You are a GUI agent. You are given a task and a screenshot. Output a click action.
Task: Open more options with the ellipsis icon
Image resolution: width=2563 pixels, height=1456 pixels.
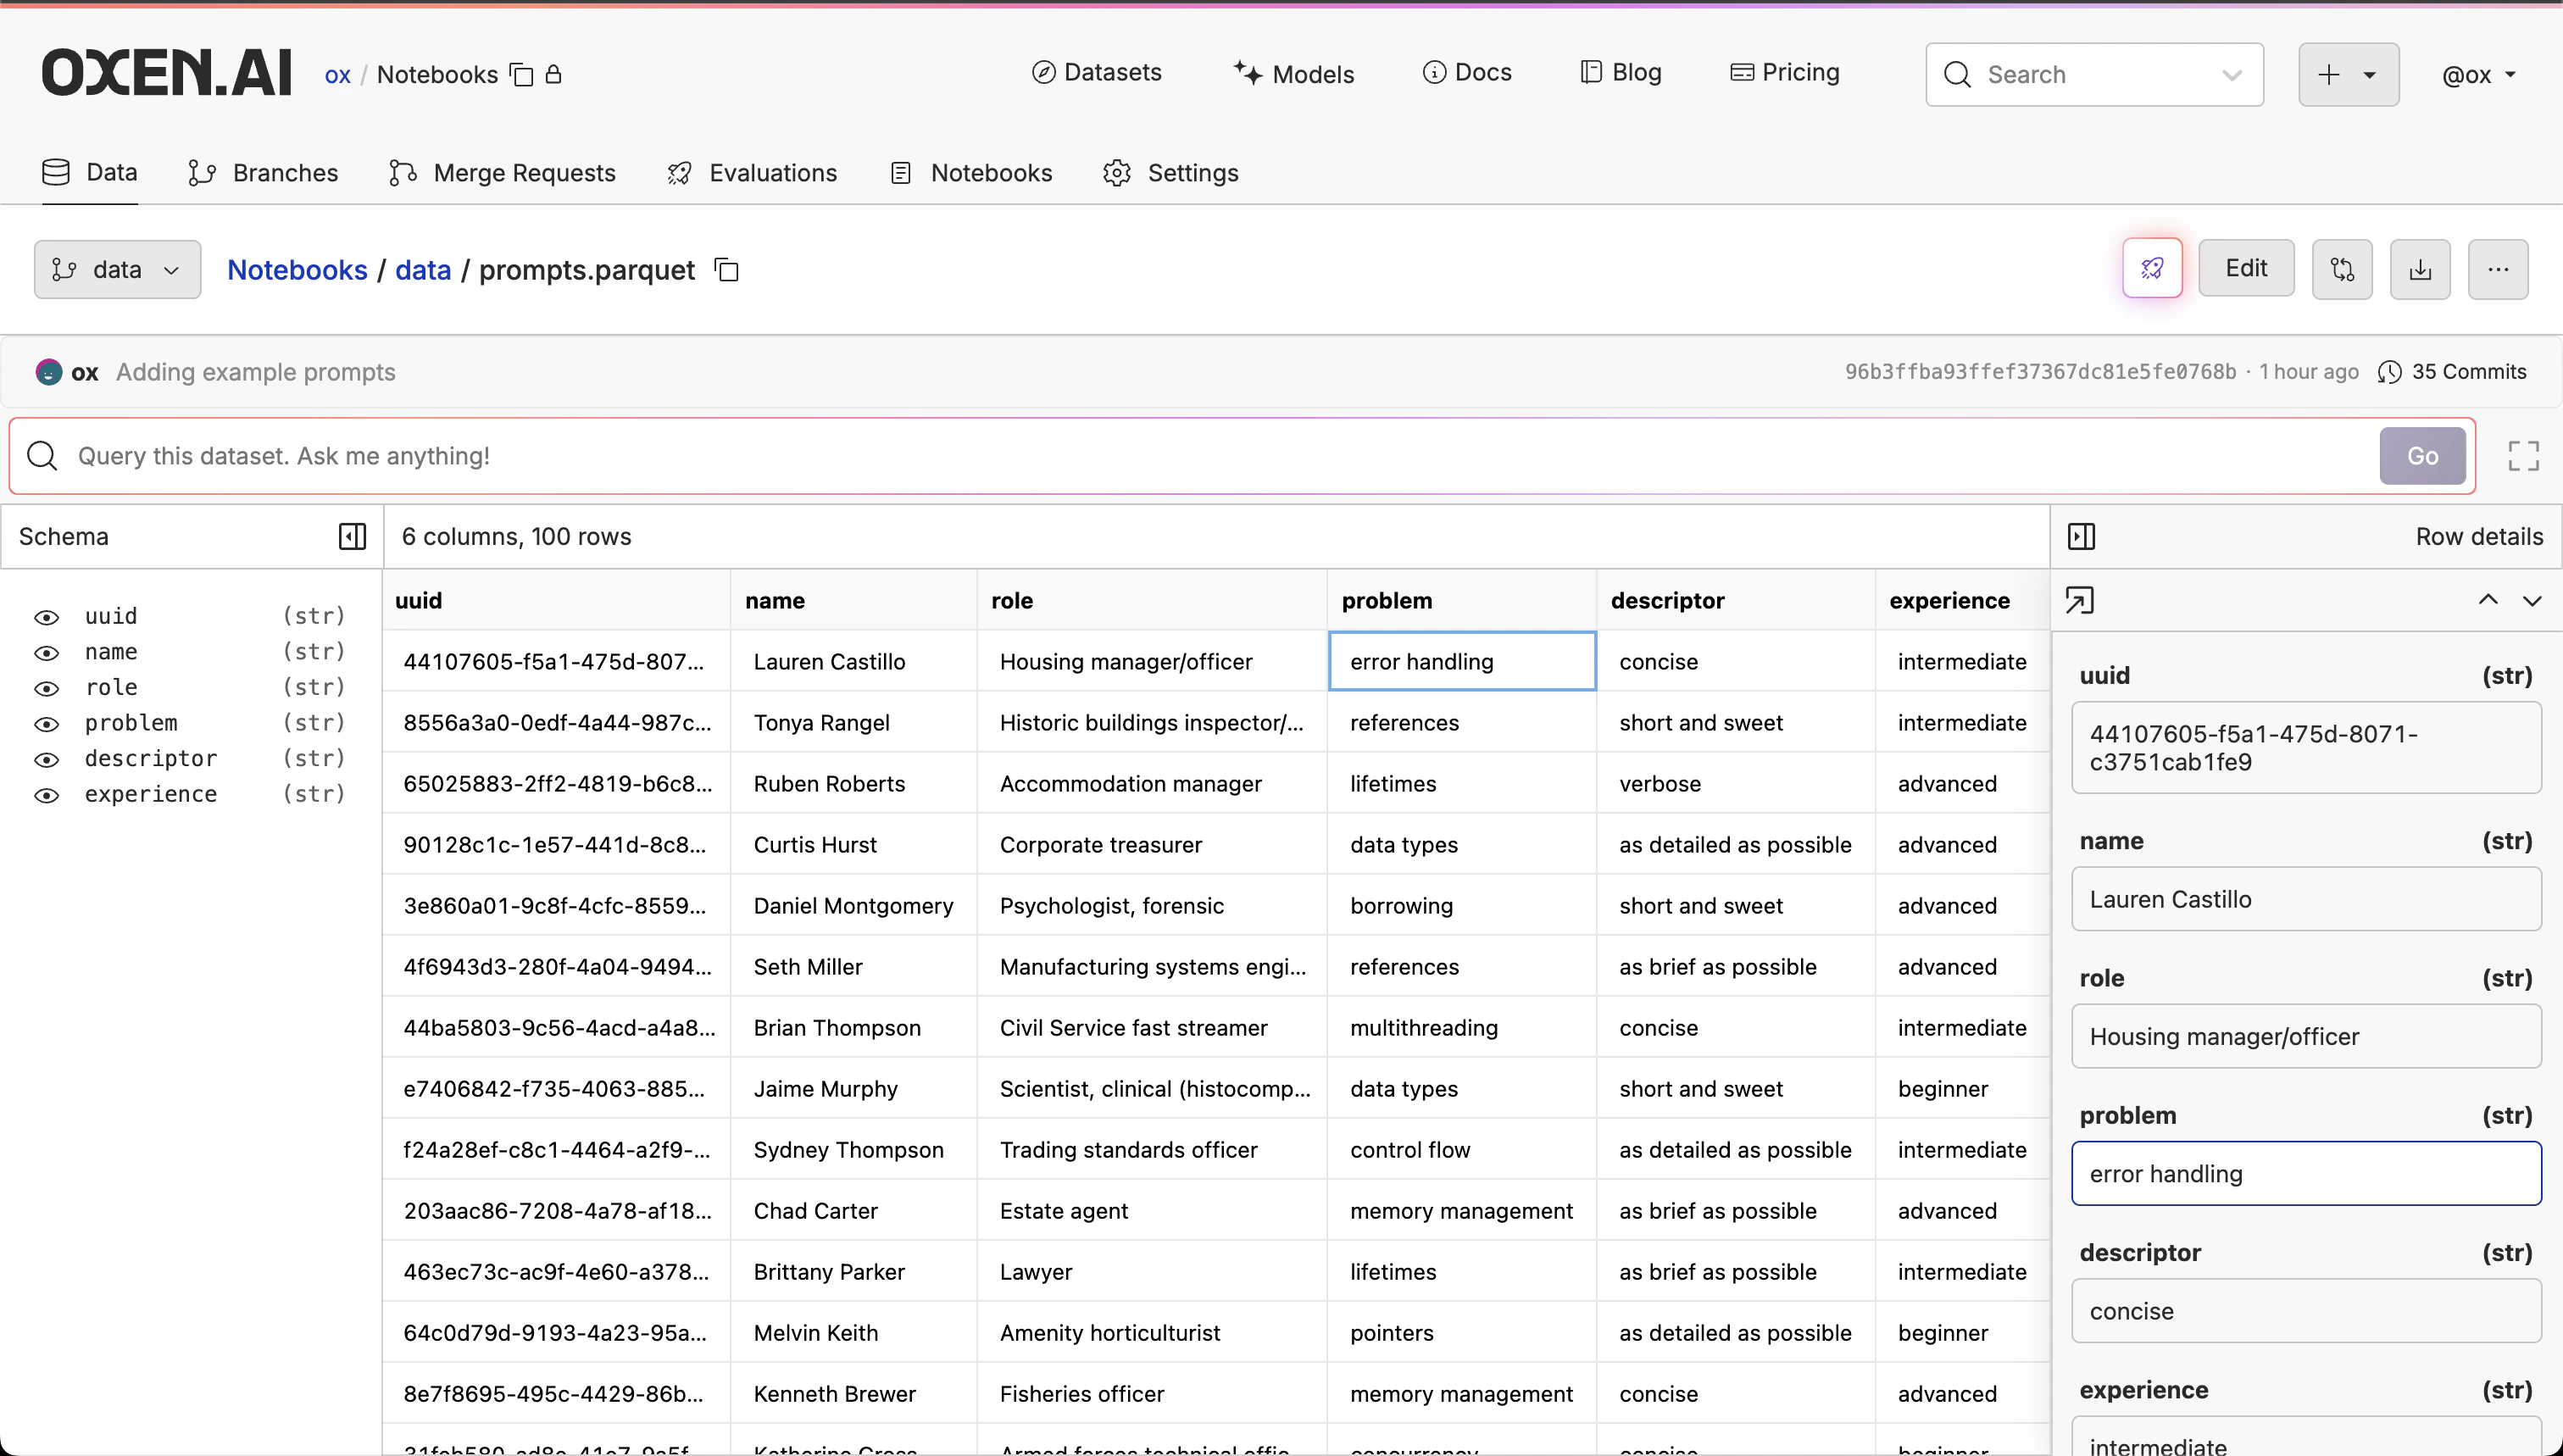tap(2497, 268)
